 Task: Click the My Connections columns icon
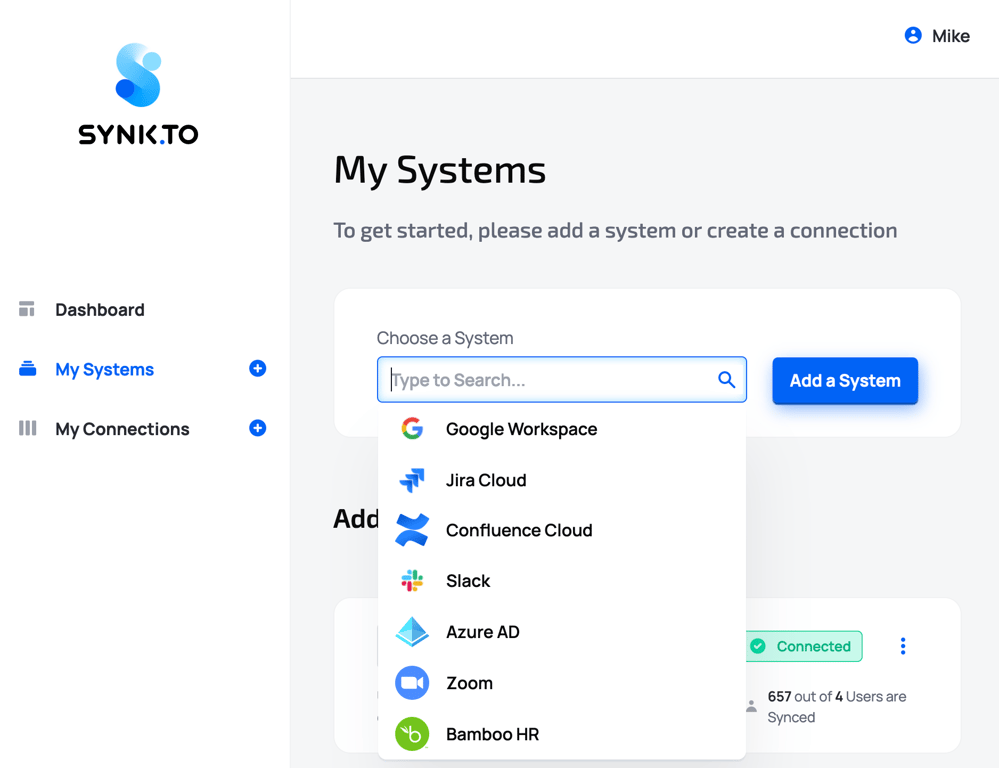point(27,428)
